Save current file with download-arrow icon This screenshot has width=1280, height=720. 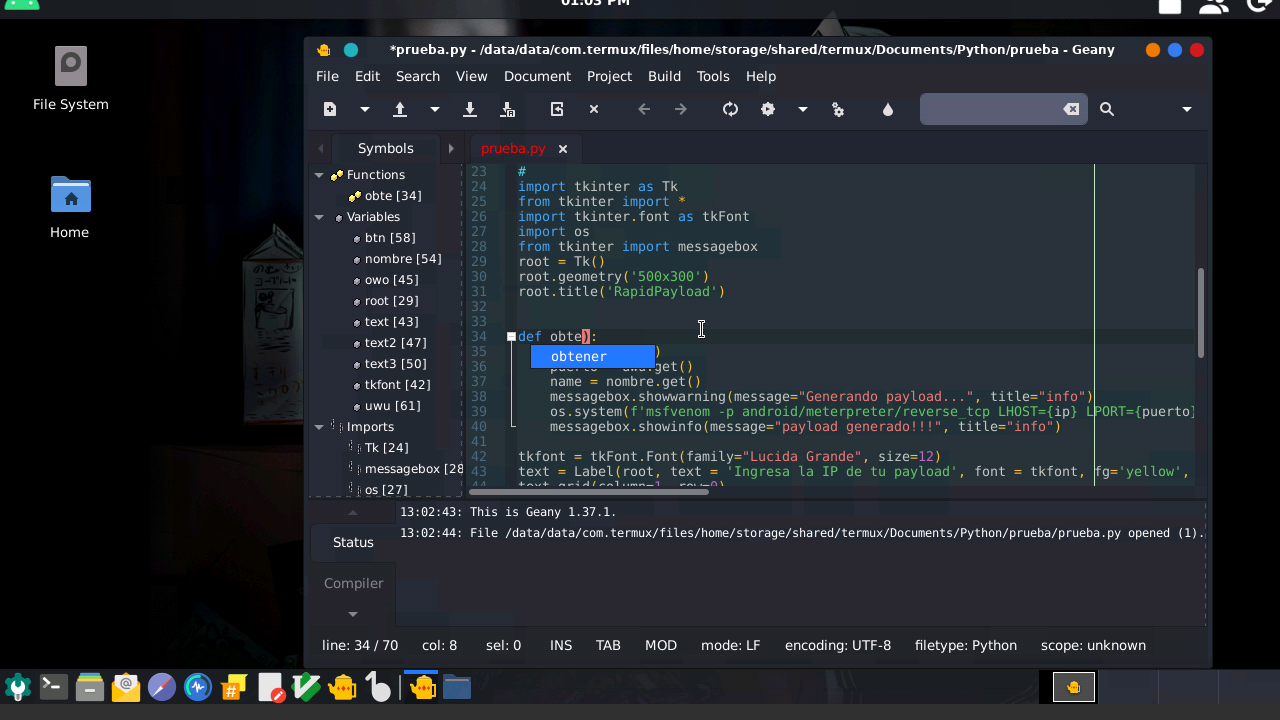pyautogui.click(x=470, y=109)
